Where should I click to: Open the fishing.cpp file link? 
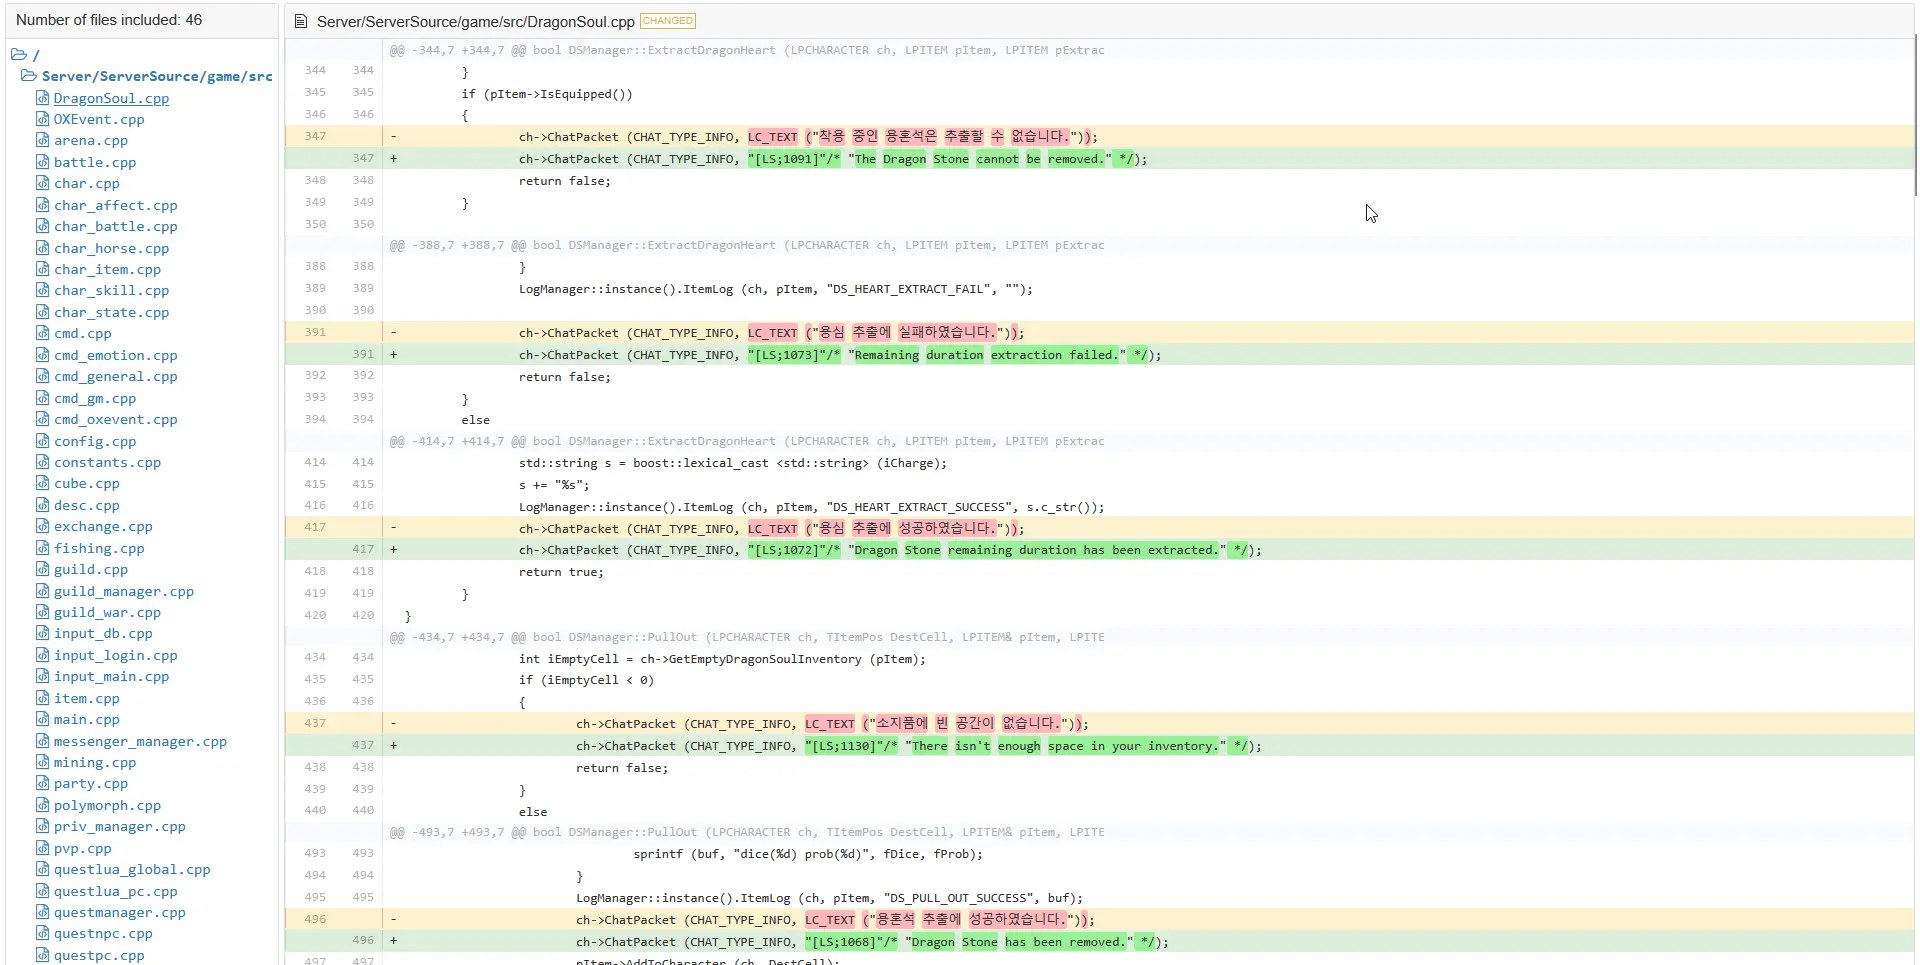click(x=99, y=548)
